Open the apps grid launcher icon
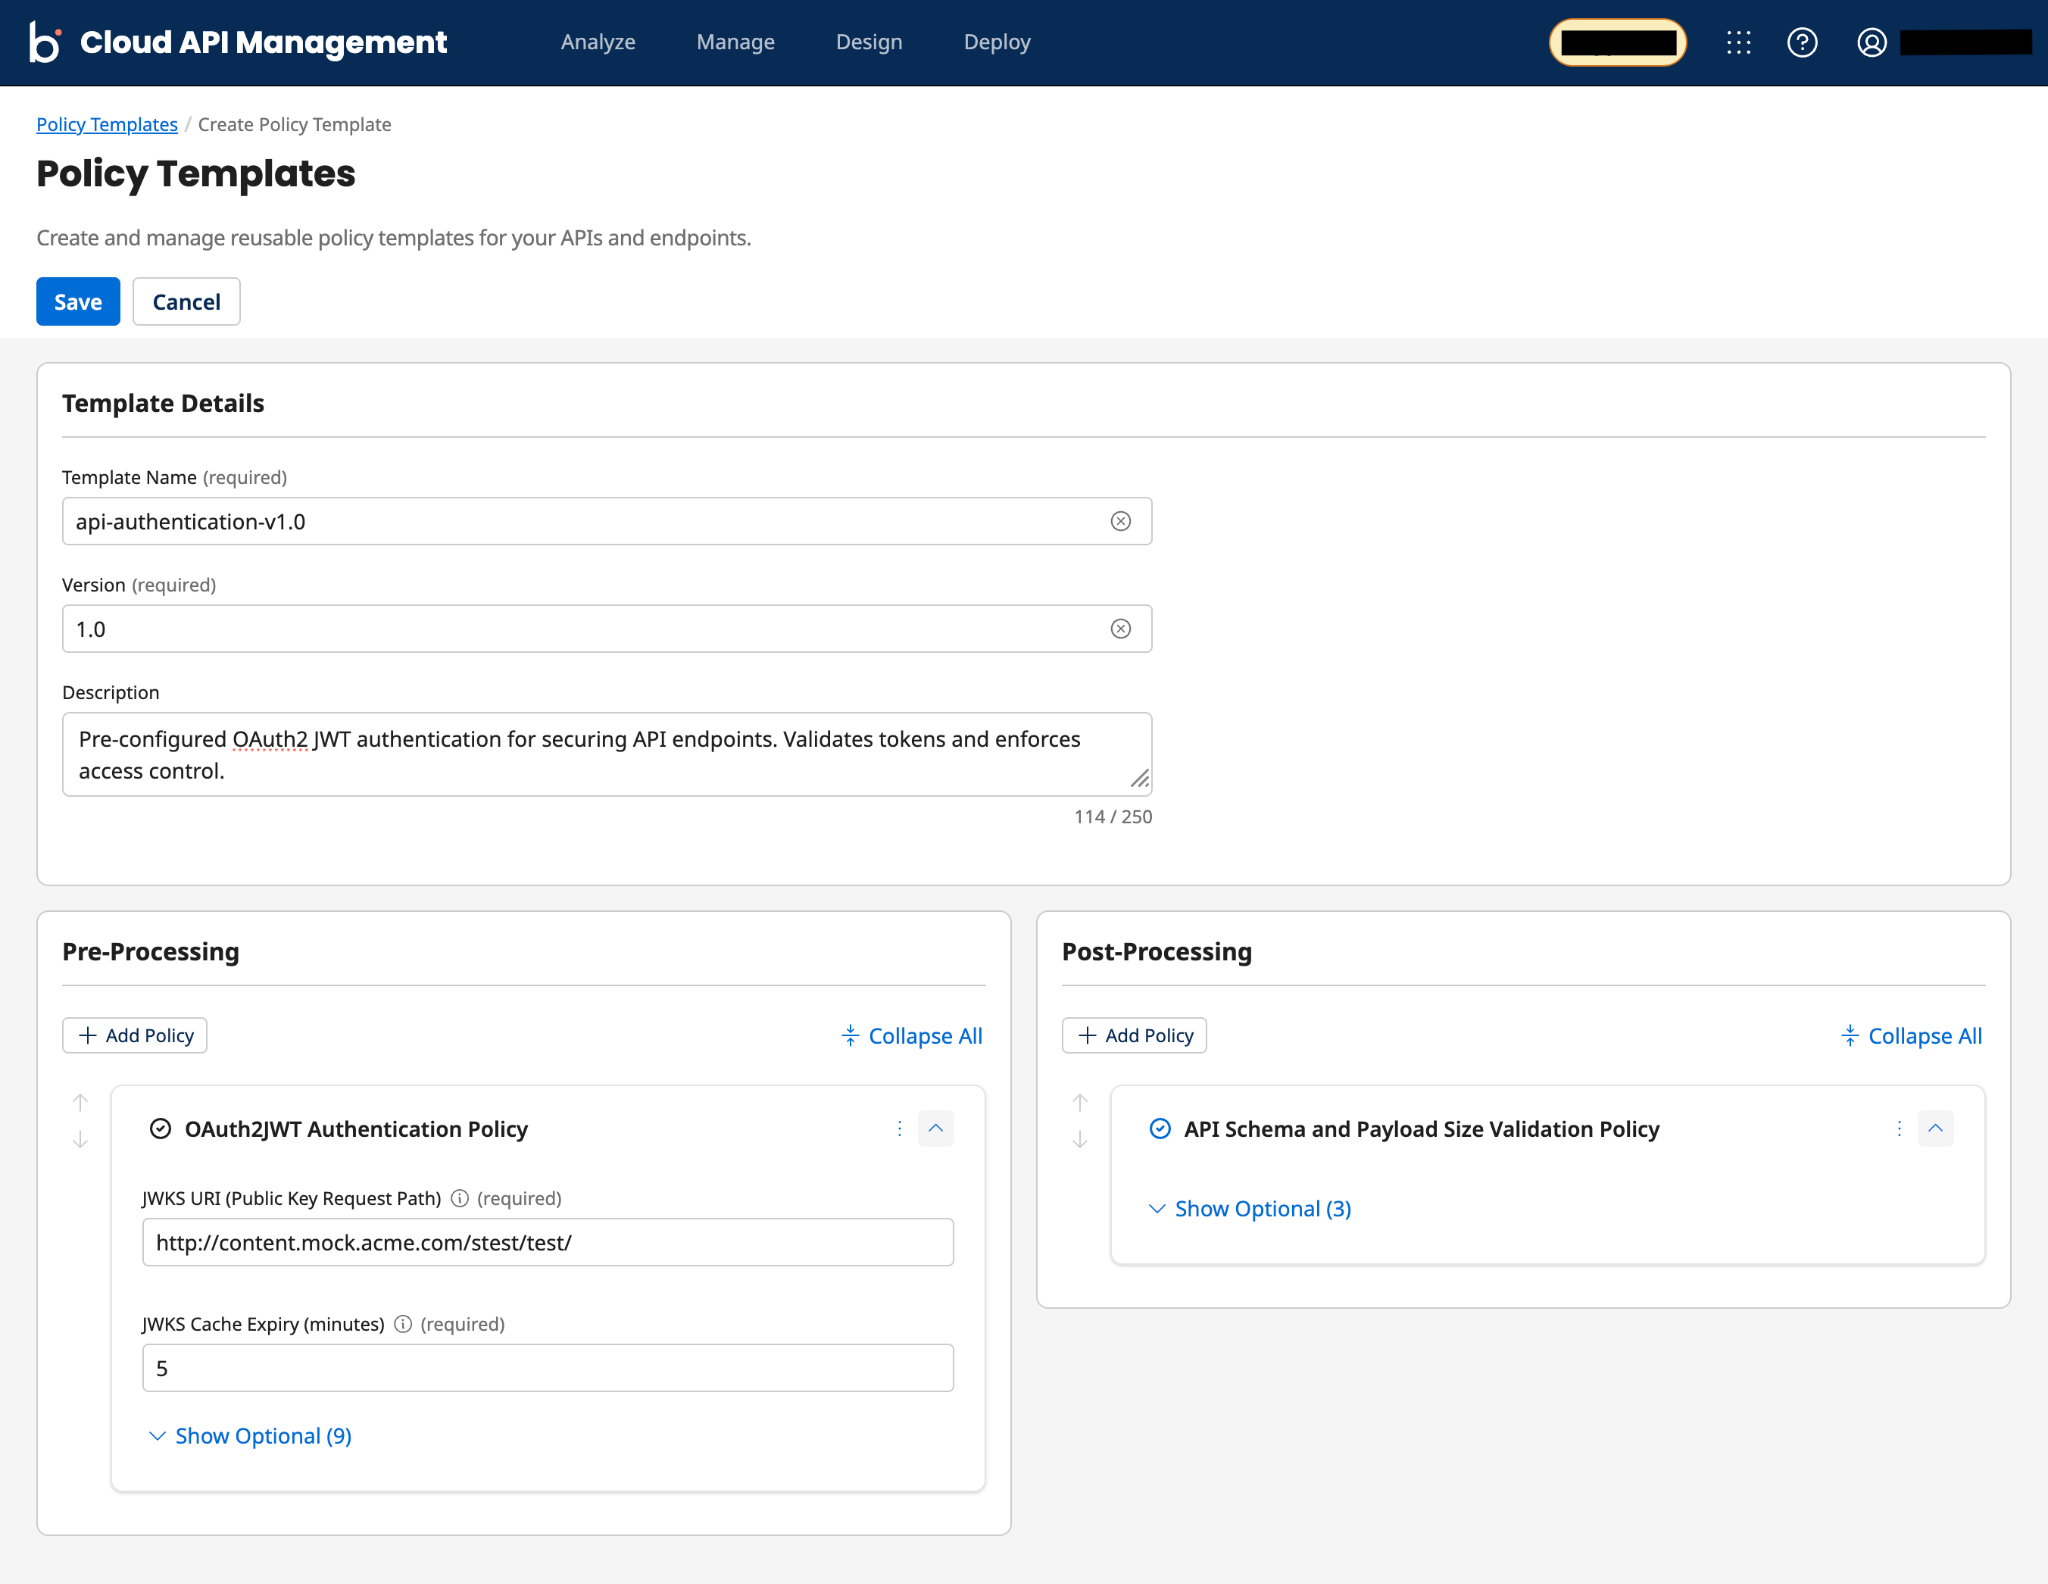Screen dimensions: 2048x1584 click(1738, 42)
